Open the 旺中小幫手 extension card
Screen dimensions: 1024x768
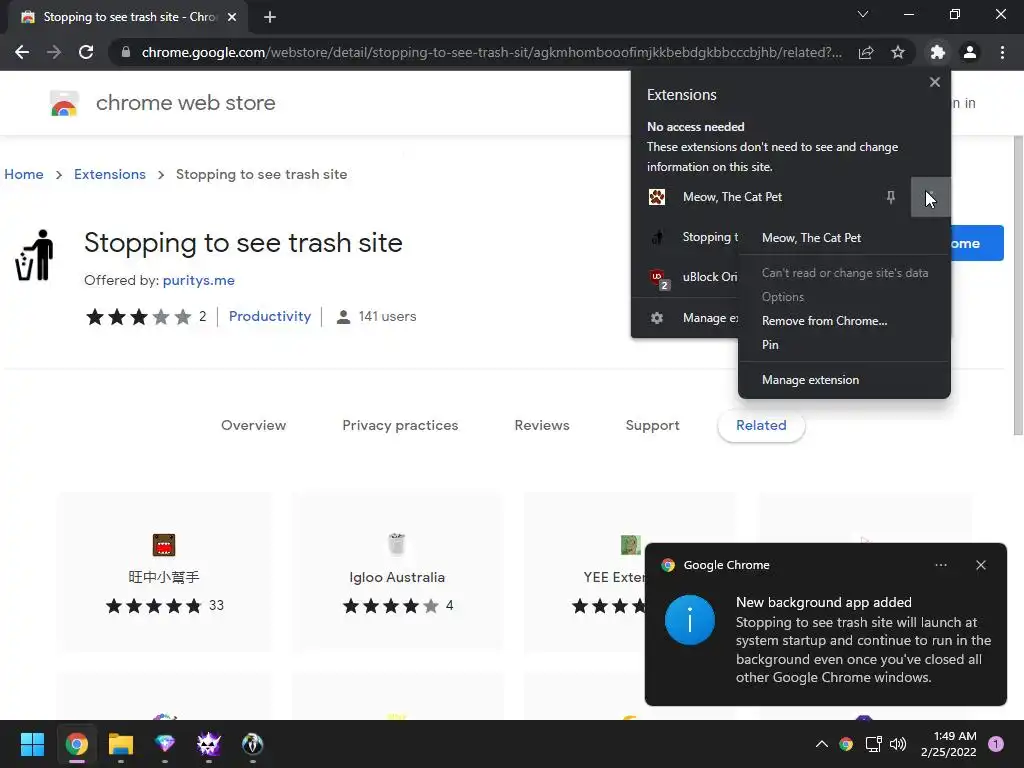tap(164, 572)
